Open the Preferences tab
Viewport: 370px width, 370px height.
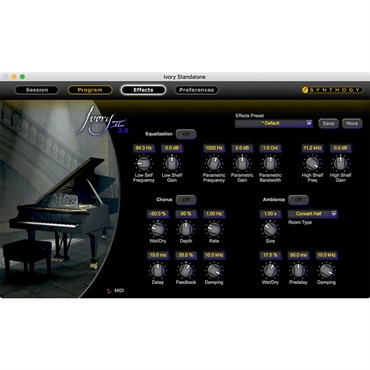point(197,90)
